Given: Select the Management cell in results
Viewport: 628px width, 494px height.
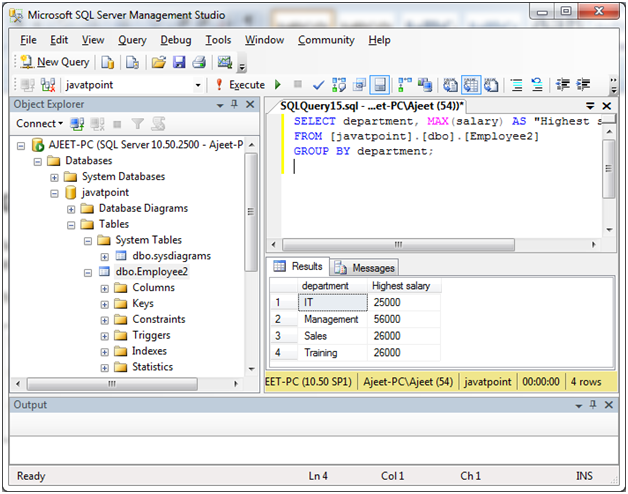Looking at the screenshot, I should 332,319.
